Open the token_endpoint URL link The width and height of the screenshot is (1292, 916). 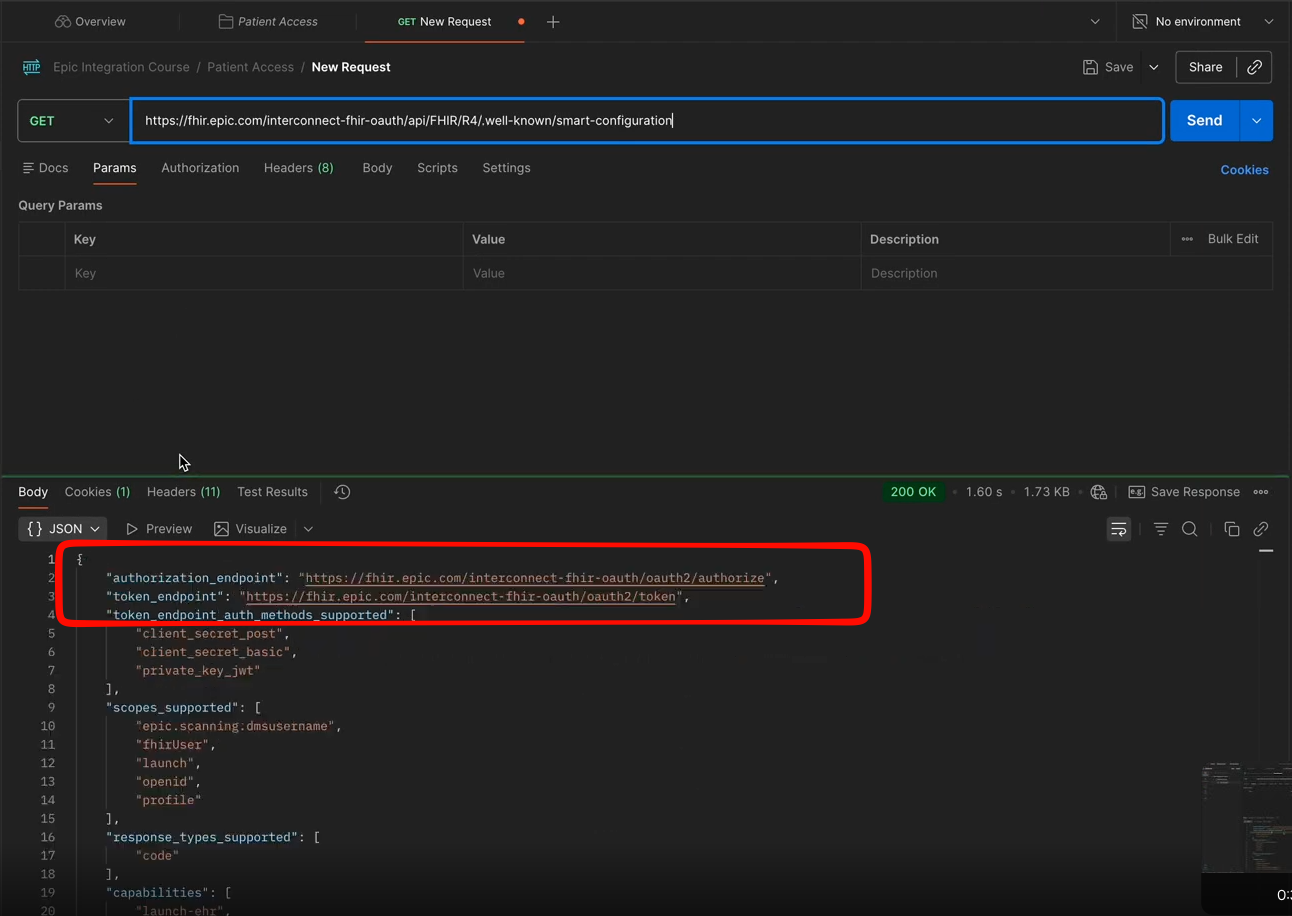463,596
